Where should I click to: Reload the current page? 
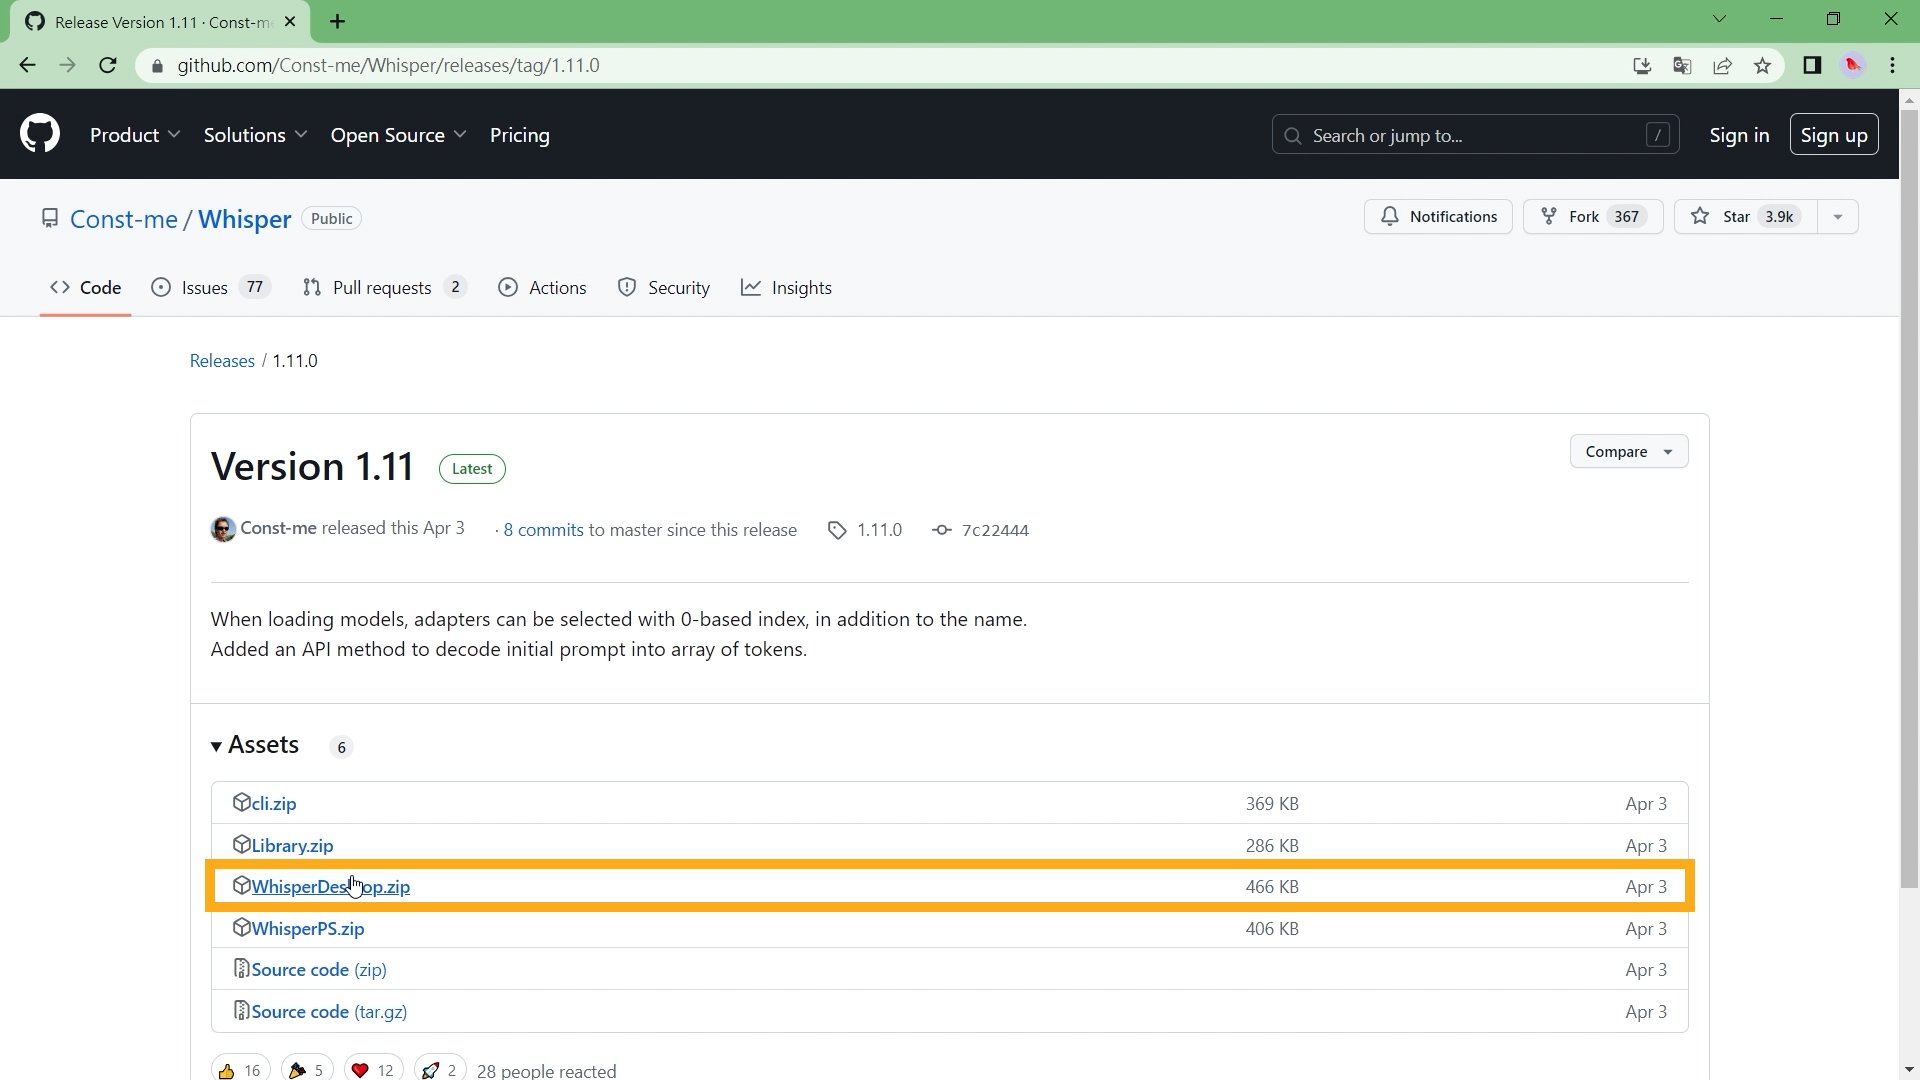(x=108, y=65)
